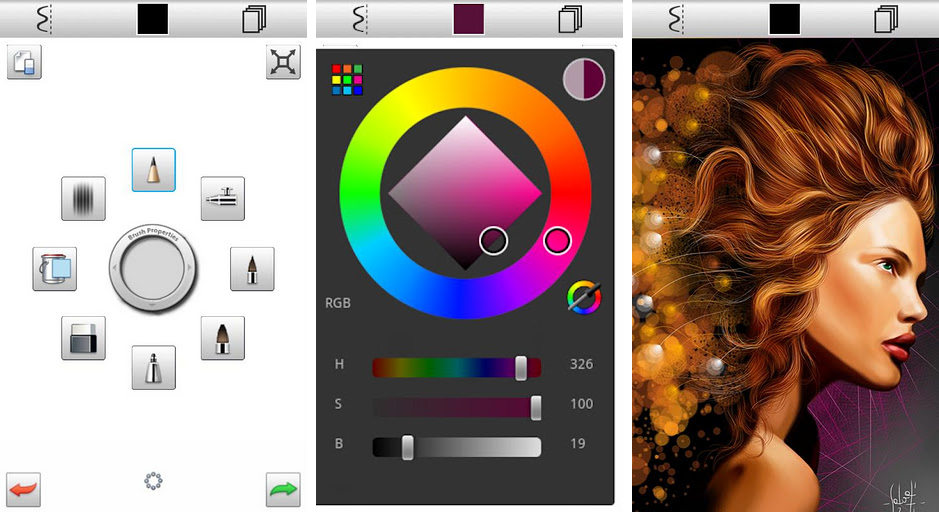Image resolution: width=939 pixels, height=512 pixels.
Task: Select the Eraser tool
Action: coord(83,338)
